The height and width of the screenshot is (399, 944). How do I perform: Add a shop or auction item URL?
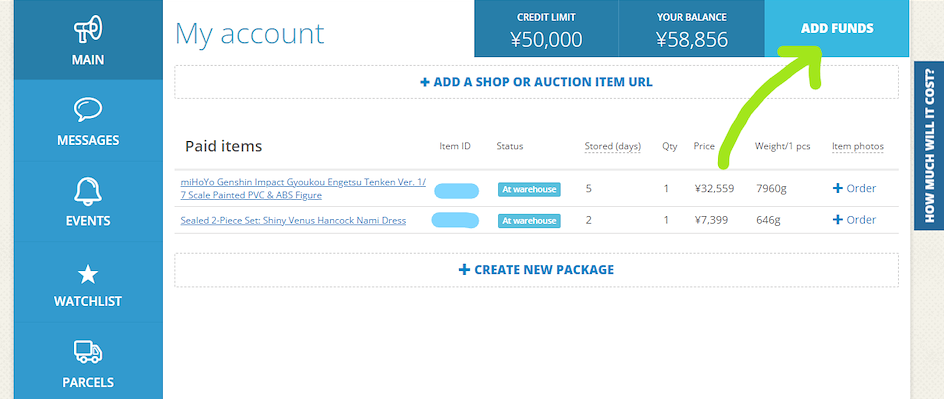point(536,82)
